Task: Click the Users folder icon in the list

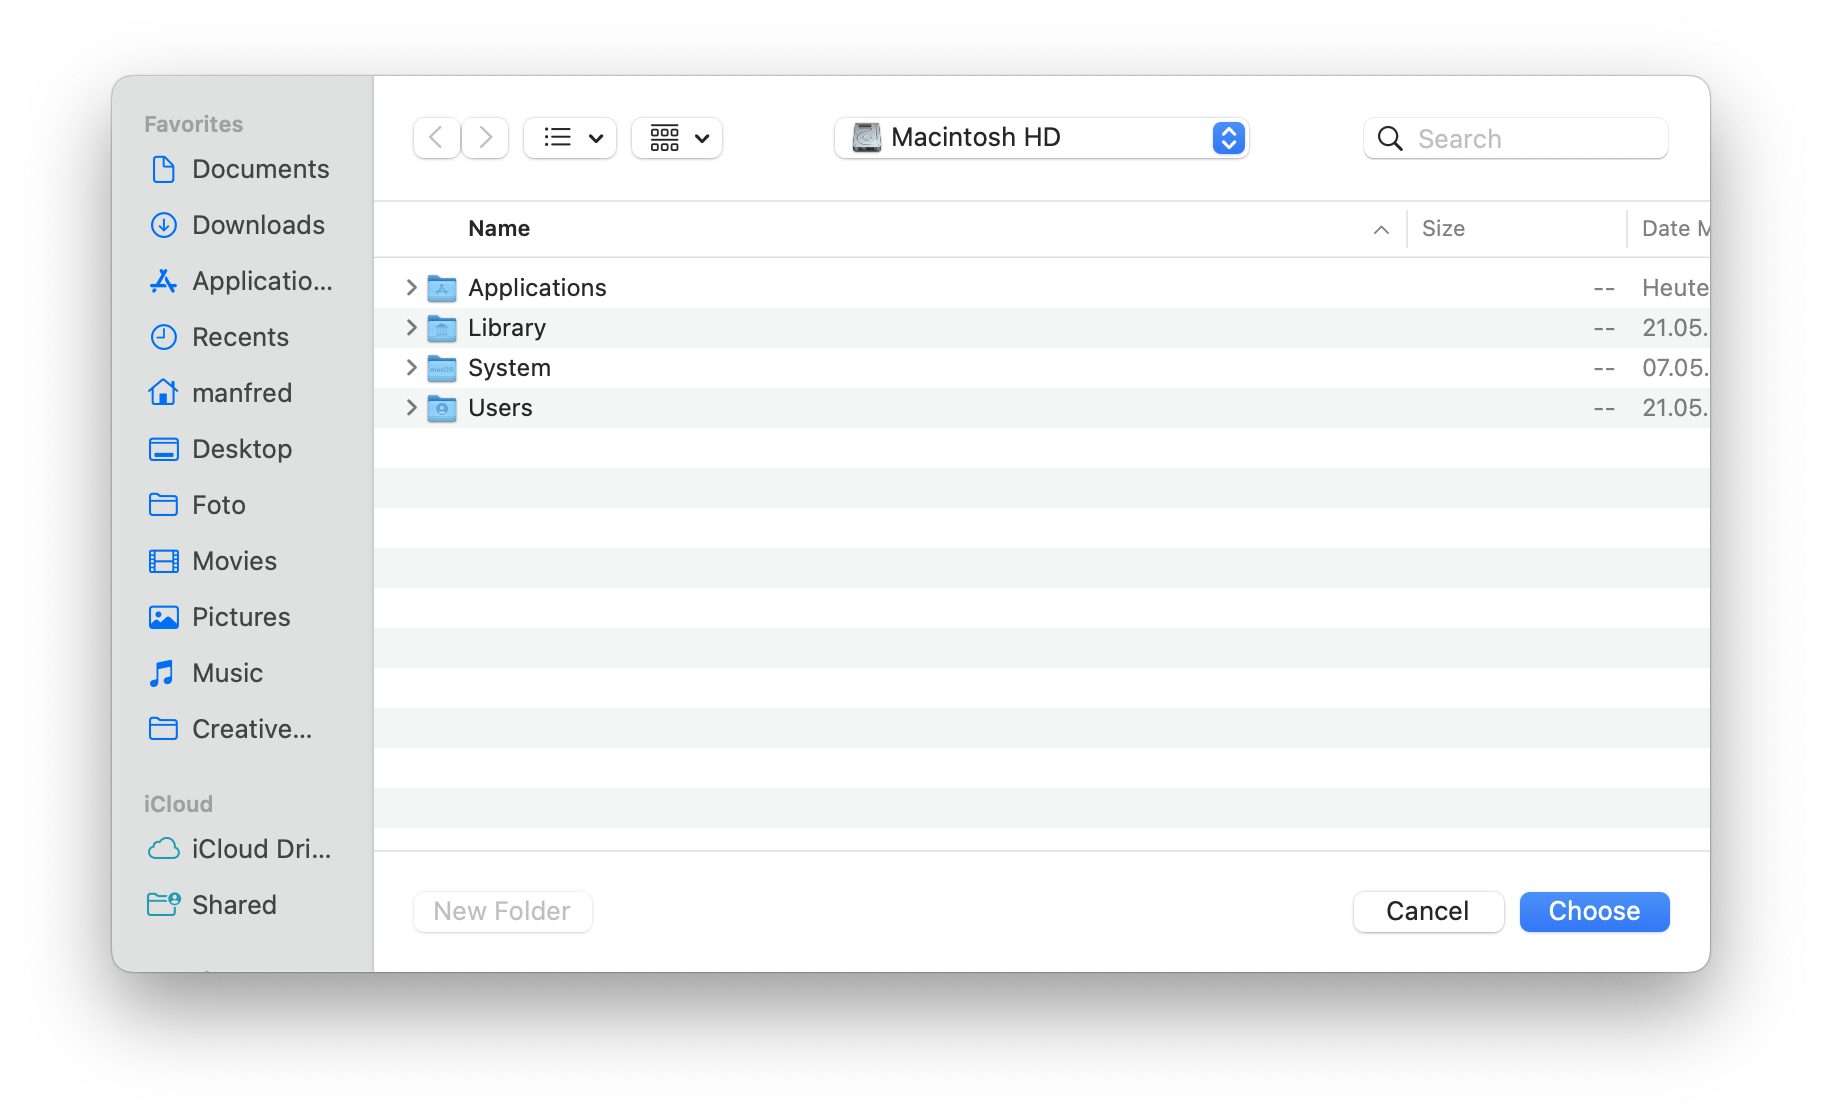Action: pyautogui.click(x=442, y=408)
